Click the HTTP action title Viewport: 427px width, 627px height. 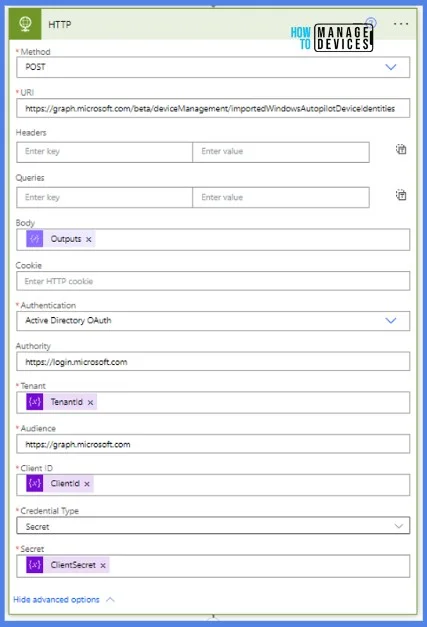click(x=60, y=24)
